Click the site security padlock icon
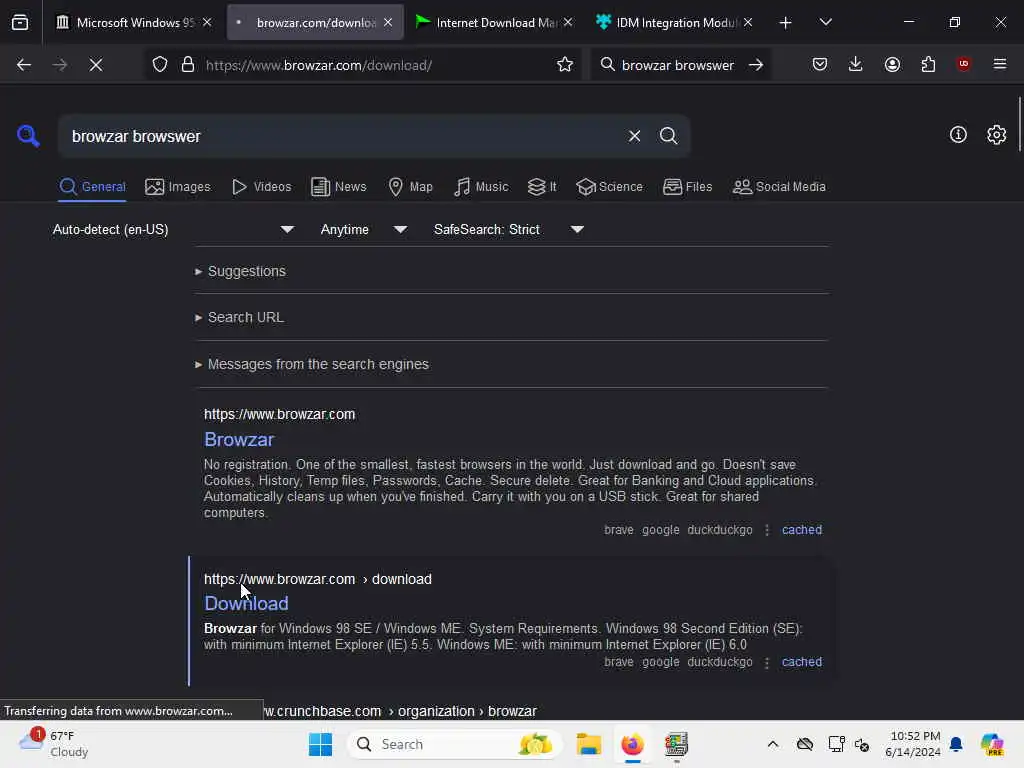Viewport: 1024px width, 768px height. click(188, 65)
